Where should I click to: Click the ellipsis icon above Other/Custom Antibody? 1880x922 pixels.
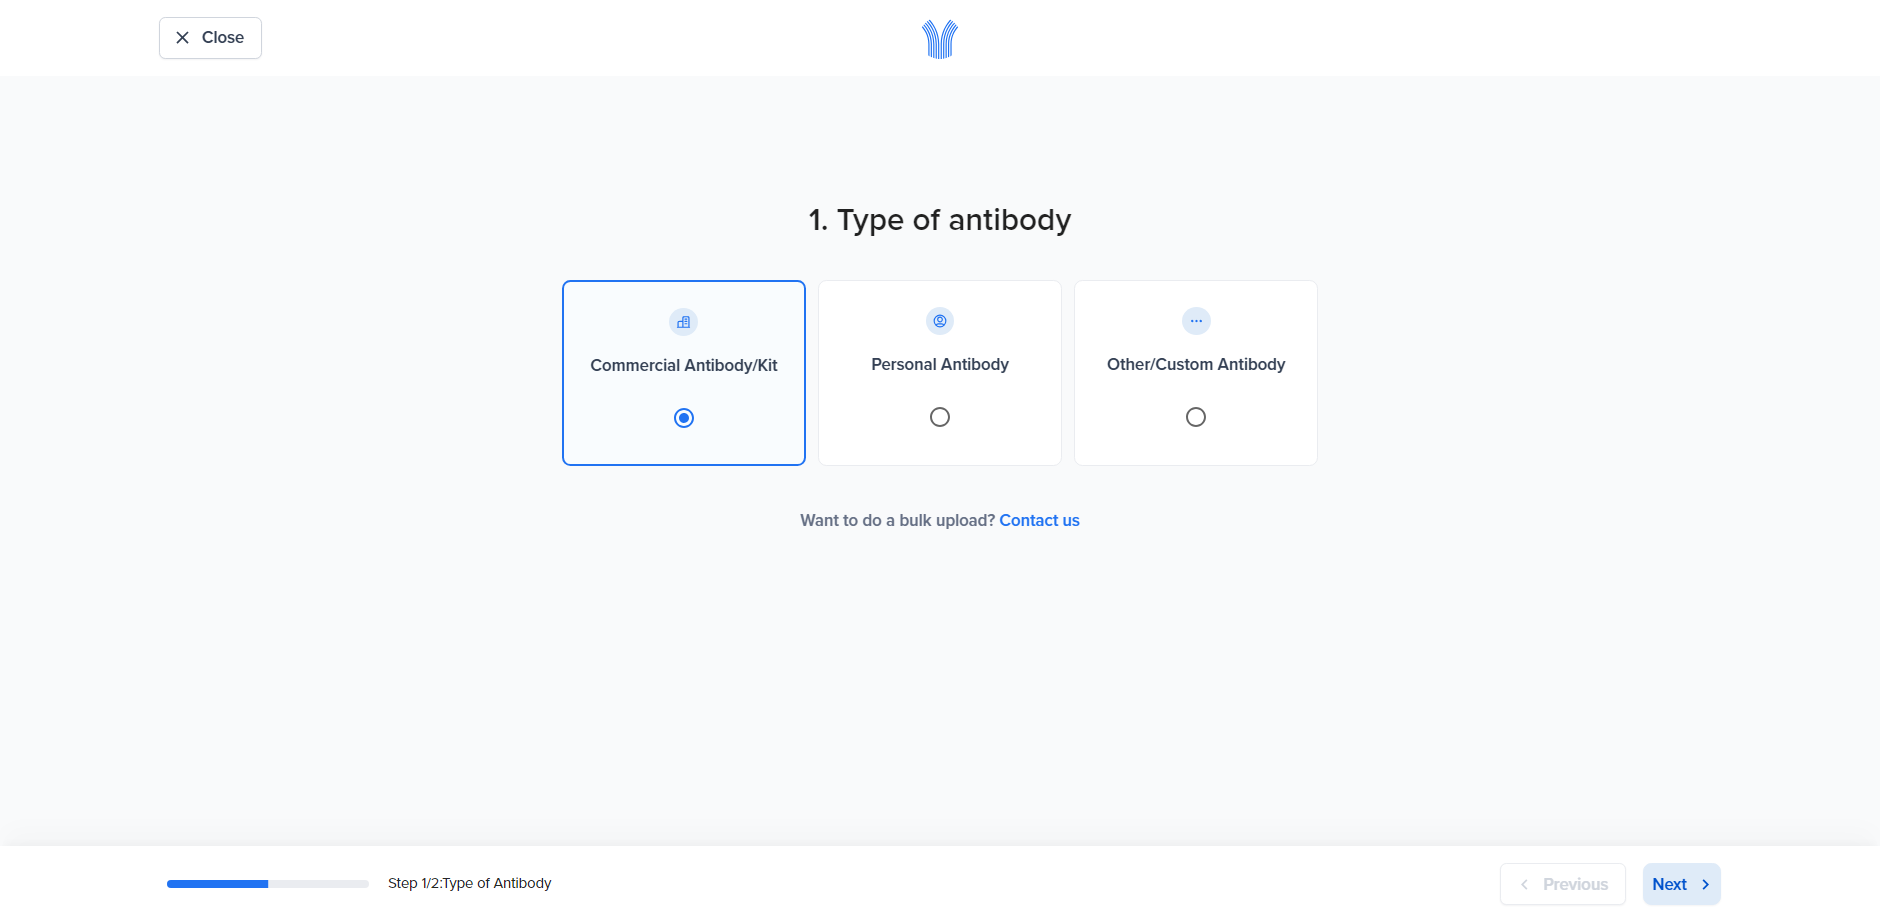point(1196,321)
